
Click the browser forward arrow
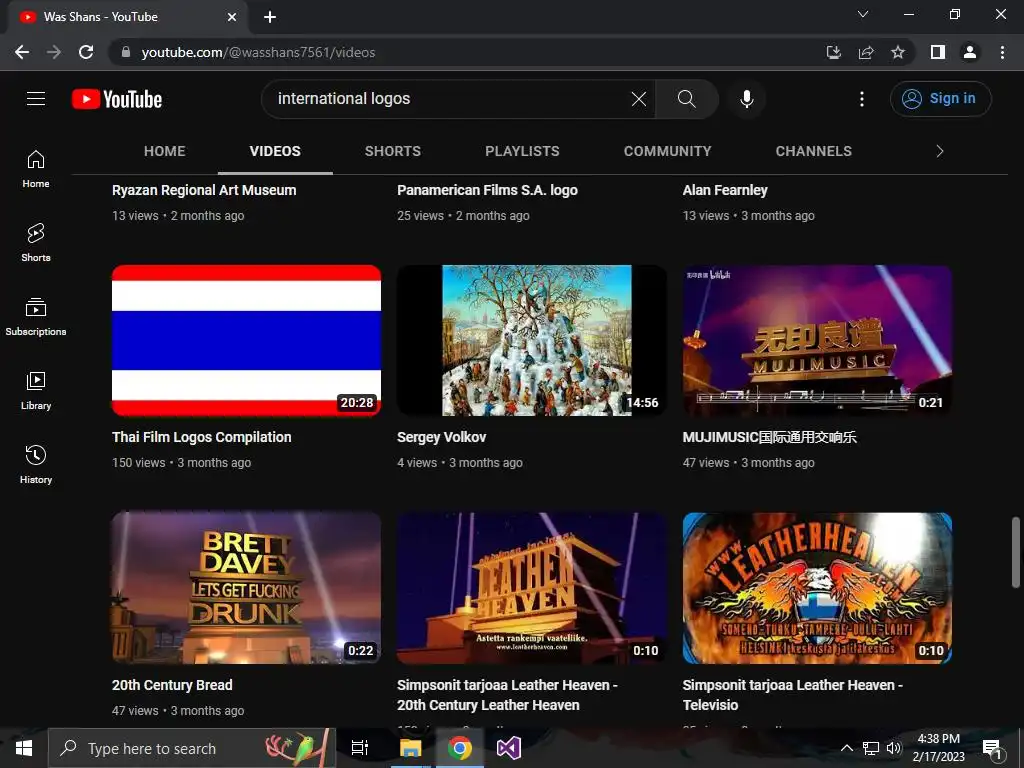[x=54, y=52]
